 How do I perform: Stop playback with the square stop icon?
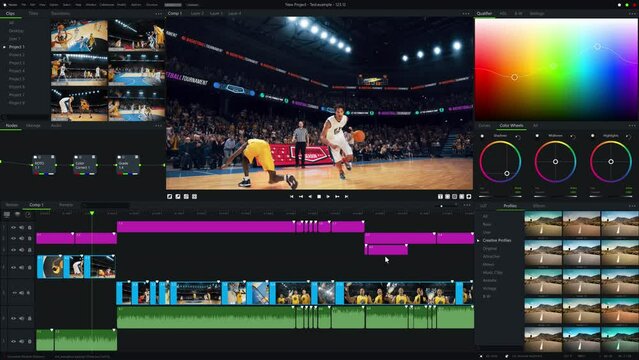pos(319,197)
